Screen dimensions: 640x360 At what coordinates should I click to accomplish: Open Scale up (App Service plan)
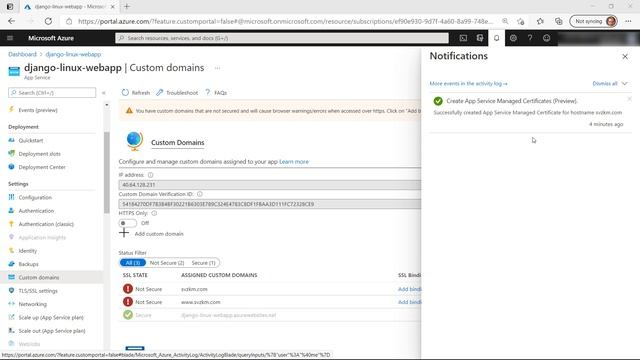51,317
